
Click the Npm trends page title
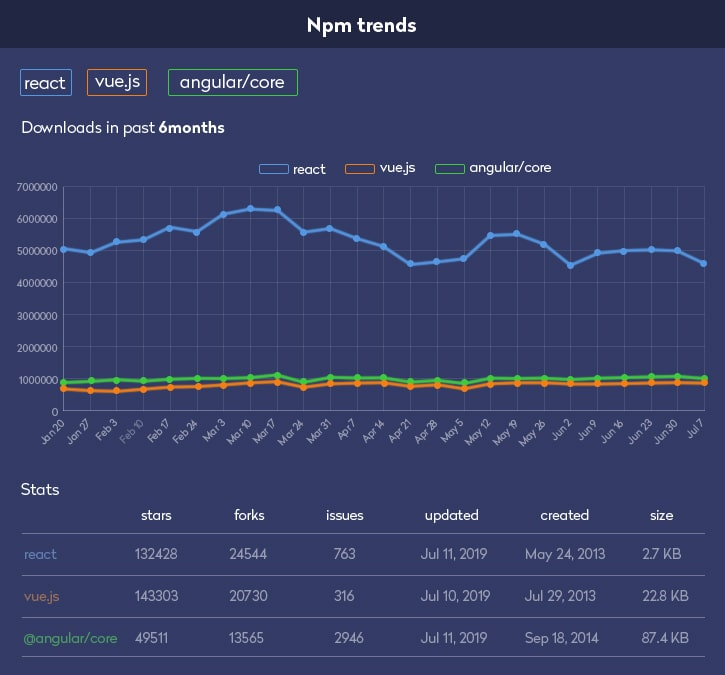tap(362, 25)
